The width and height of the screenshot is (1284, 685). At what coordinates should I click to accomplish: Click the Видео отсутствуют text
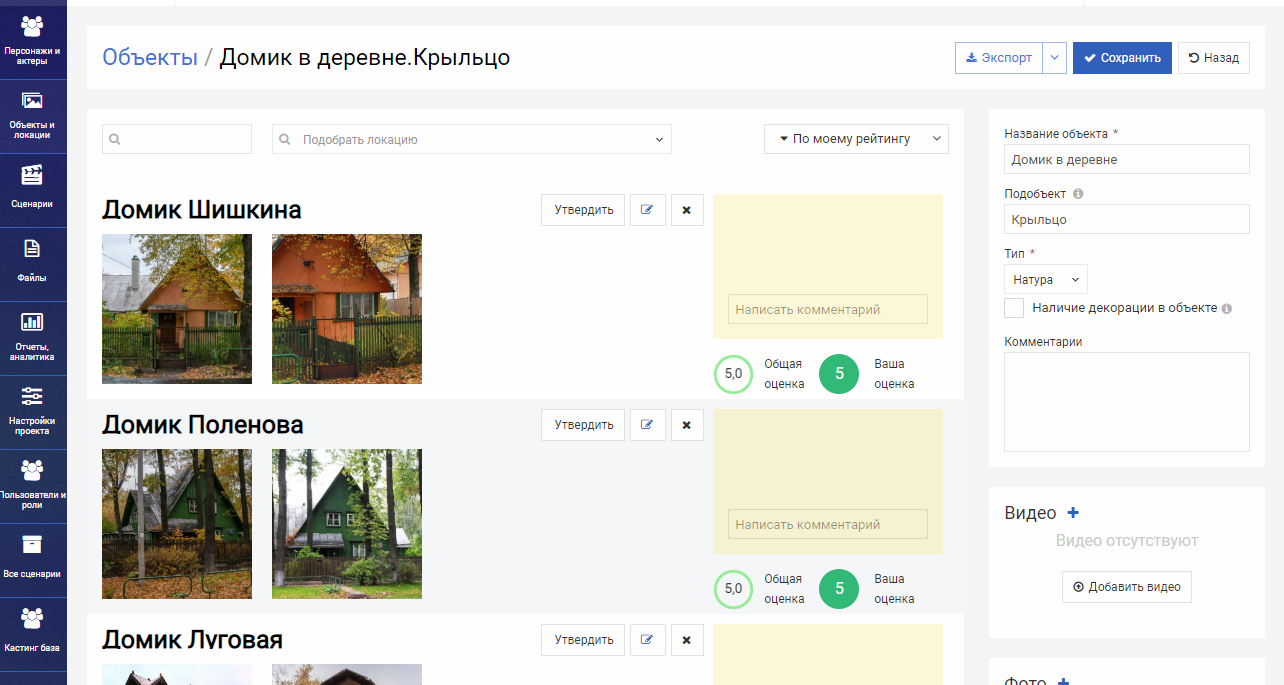(x=1127, y=541)
